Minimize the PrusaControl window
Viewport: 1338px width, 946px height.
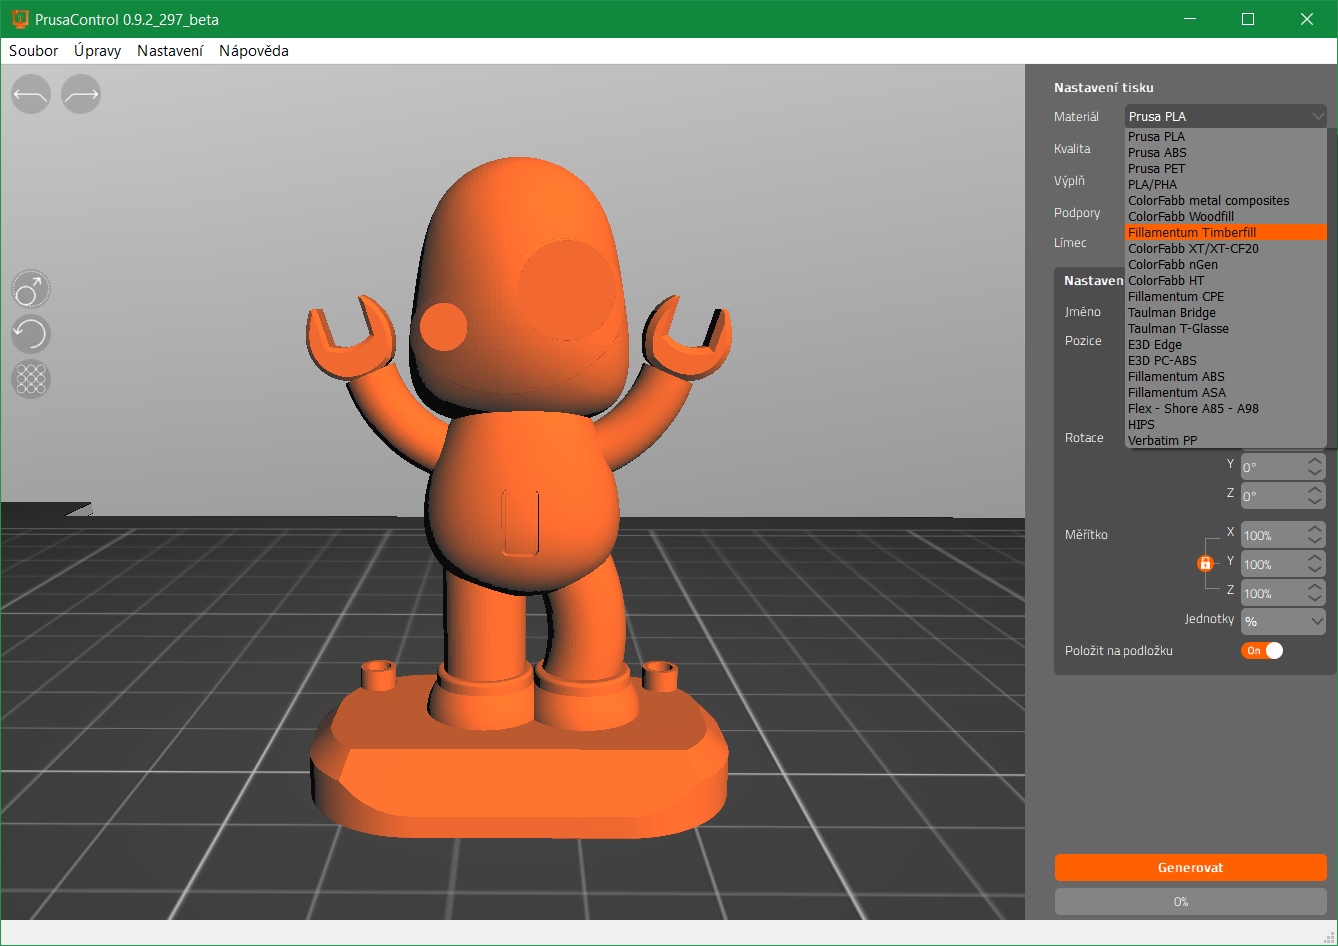1189,19
